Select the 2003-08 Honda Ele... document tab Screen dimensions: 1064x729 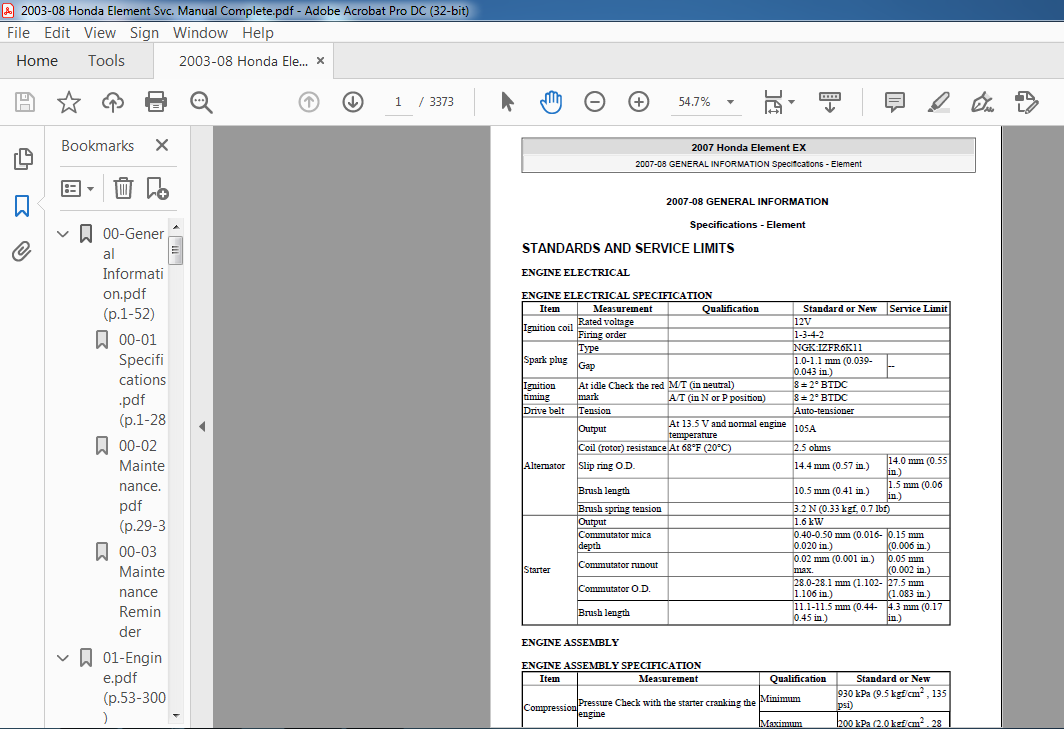point(243,61)
